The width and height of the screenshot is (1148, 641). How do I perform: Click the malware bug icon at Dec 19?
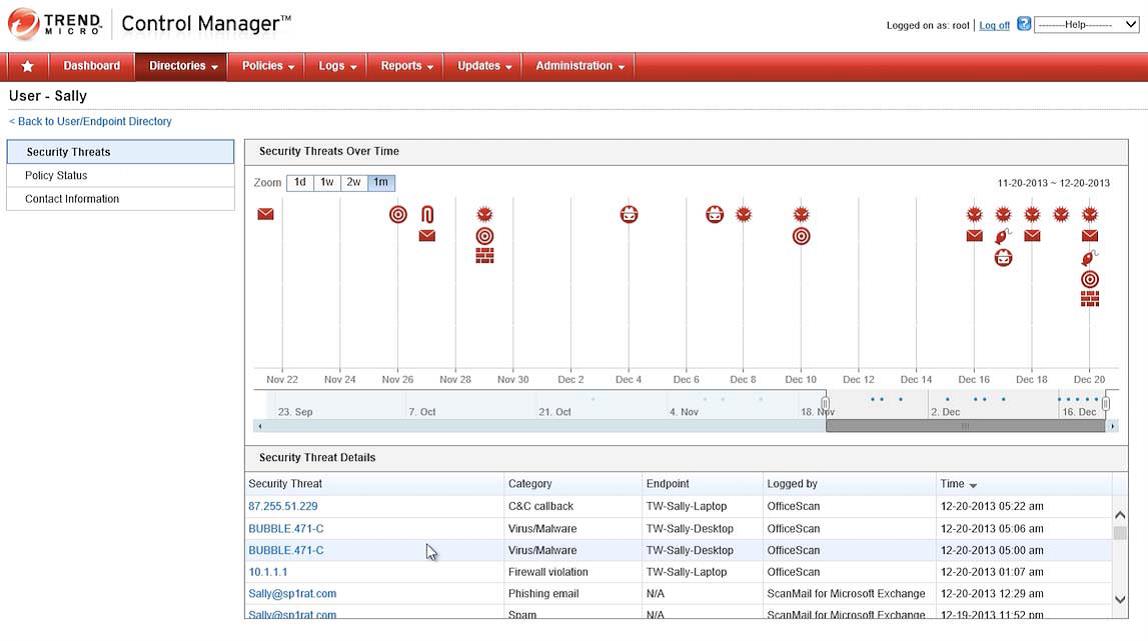point(1061,214)
